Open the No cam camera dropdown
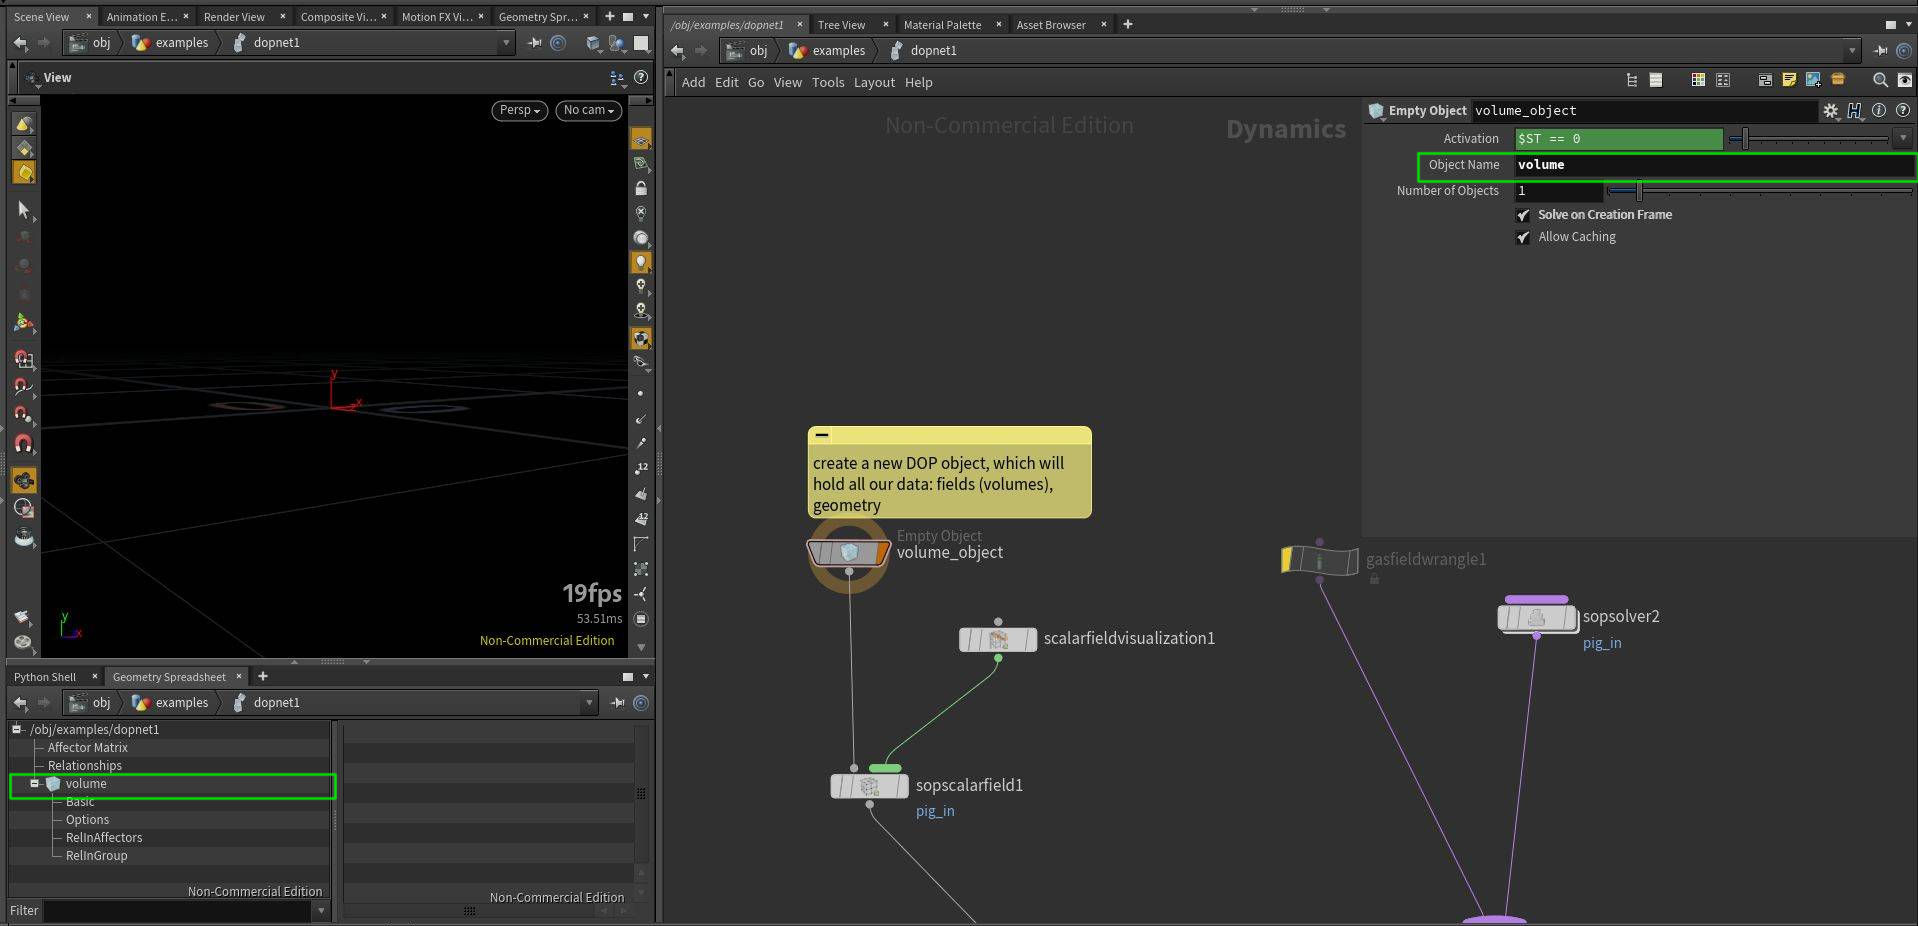 pyautogui.click(x=588, y=110)
